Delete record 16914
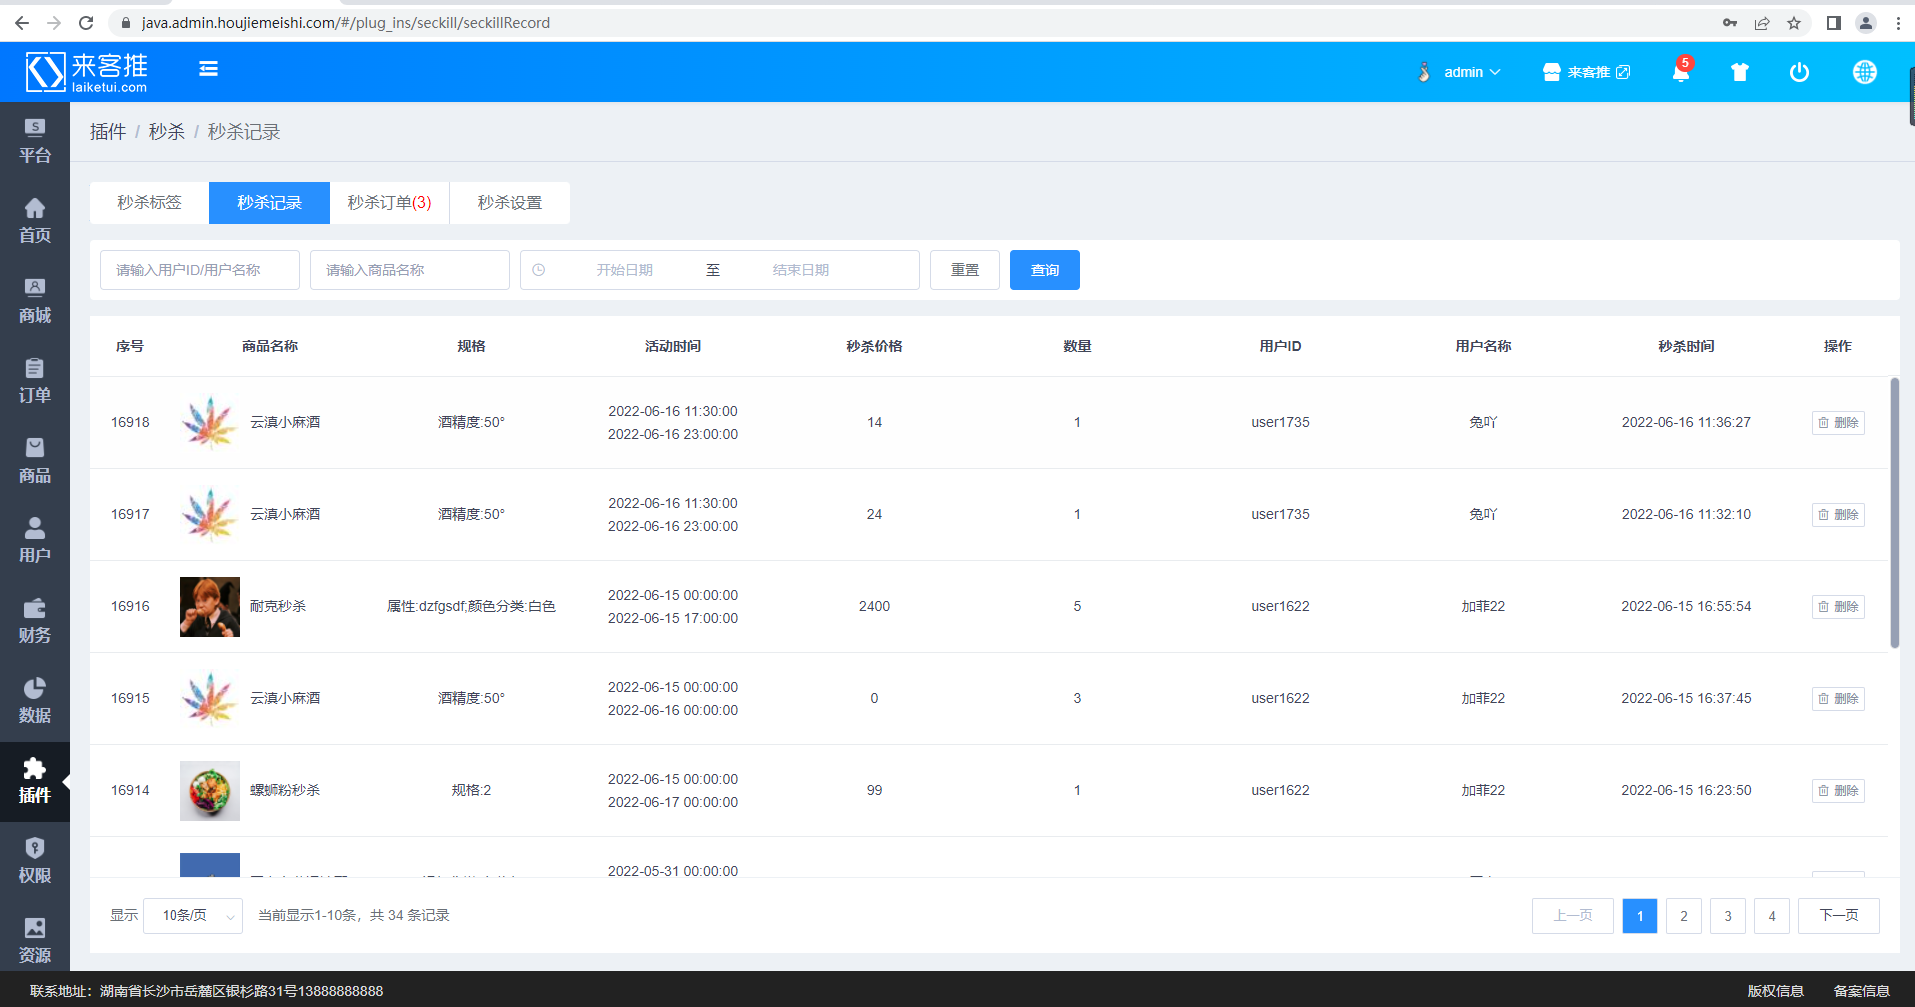Image resolution: width=1915 pixels, height=1007 pixels. (1838, 791)
